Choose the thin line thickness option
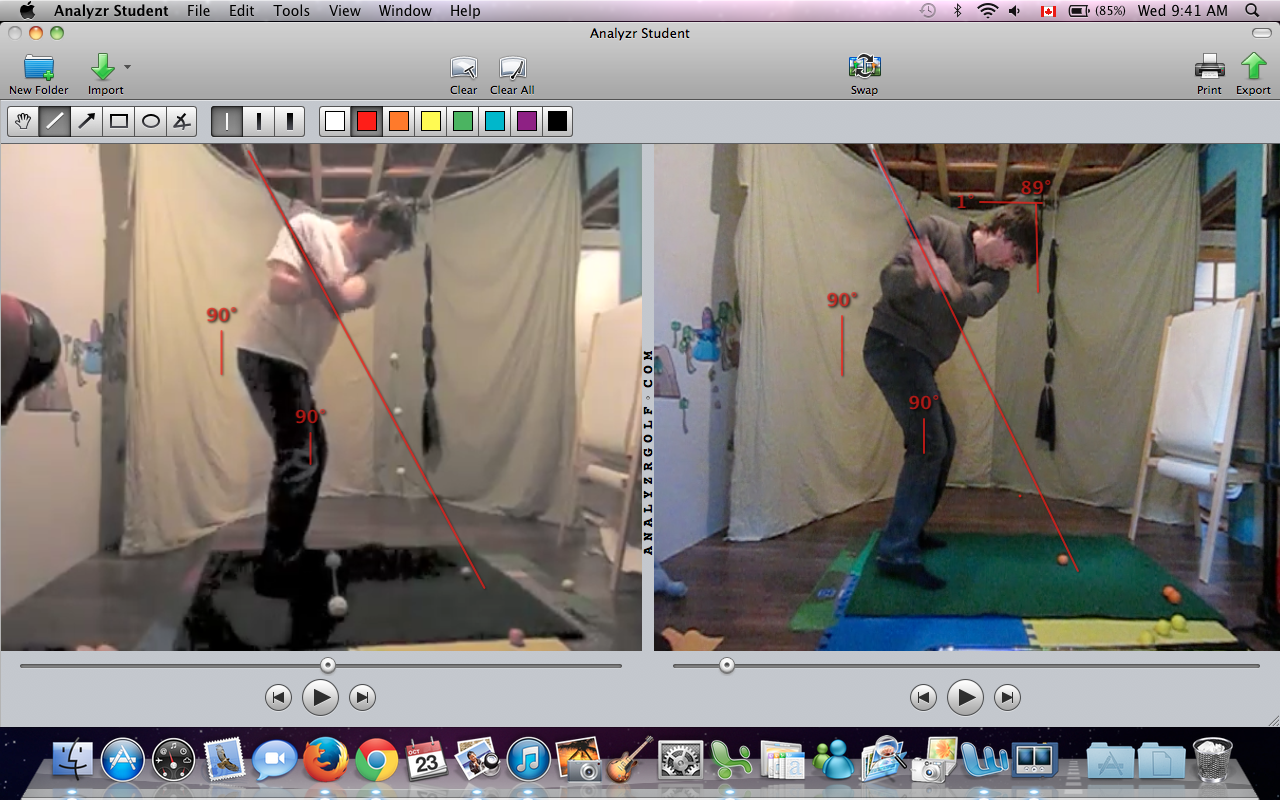This screenshot has height=800, width=1280. 227,122
